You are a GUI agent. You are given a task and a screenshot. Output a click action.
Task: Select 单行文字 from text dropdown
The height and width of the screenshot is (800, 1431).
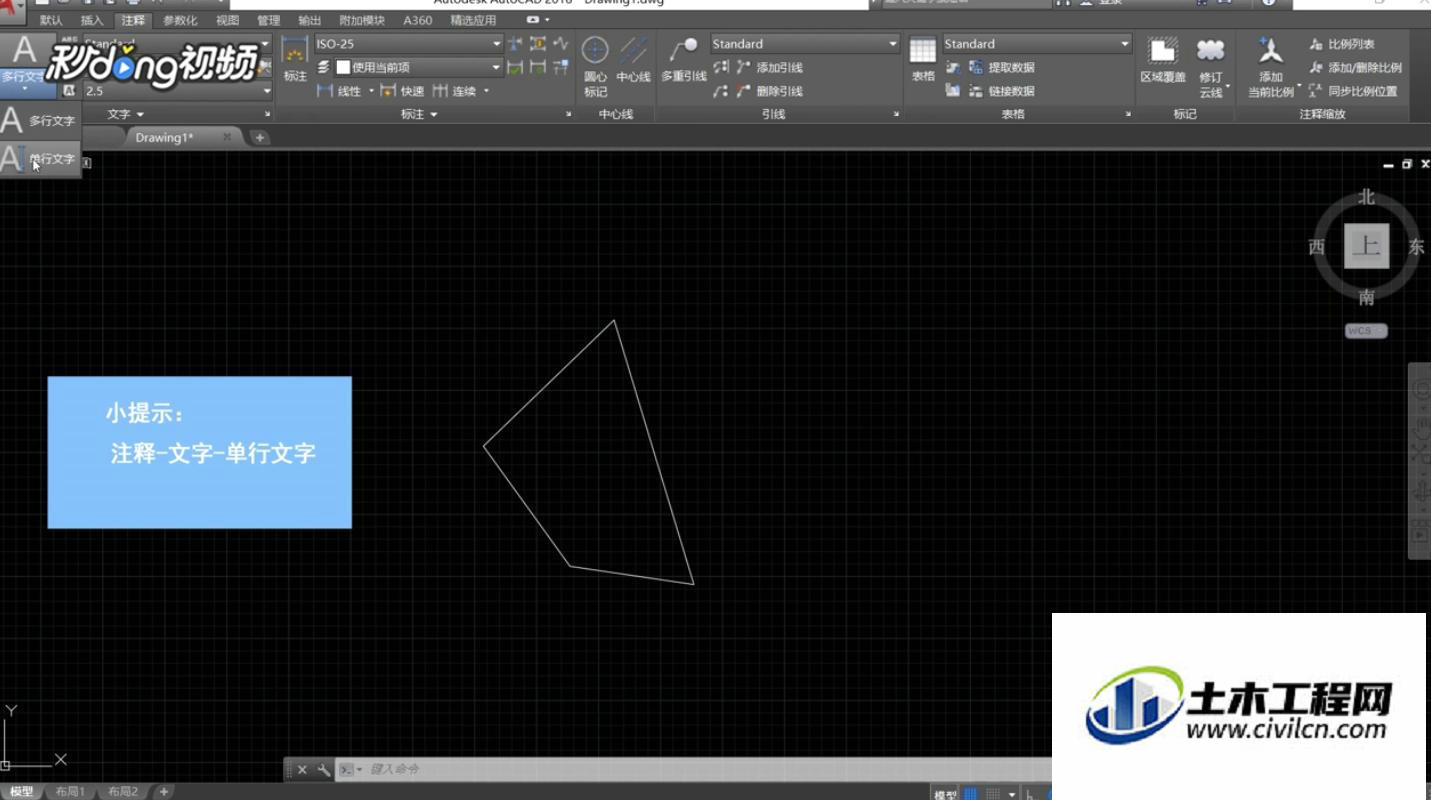pyautogui.click(x=40, y=158)
